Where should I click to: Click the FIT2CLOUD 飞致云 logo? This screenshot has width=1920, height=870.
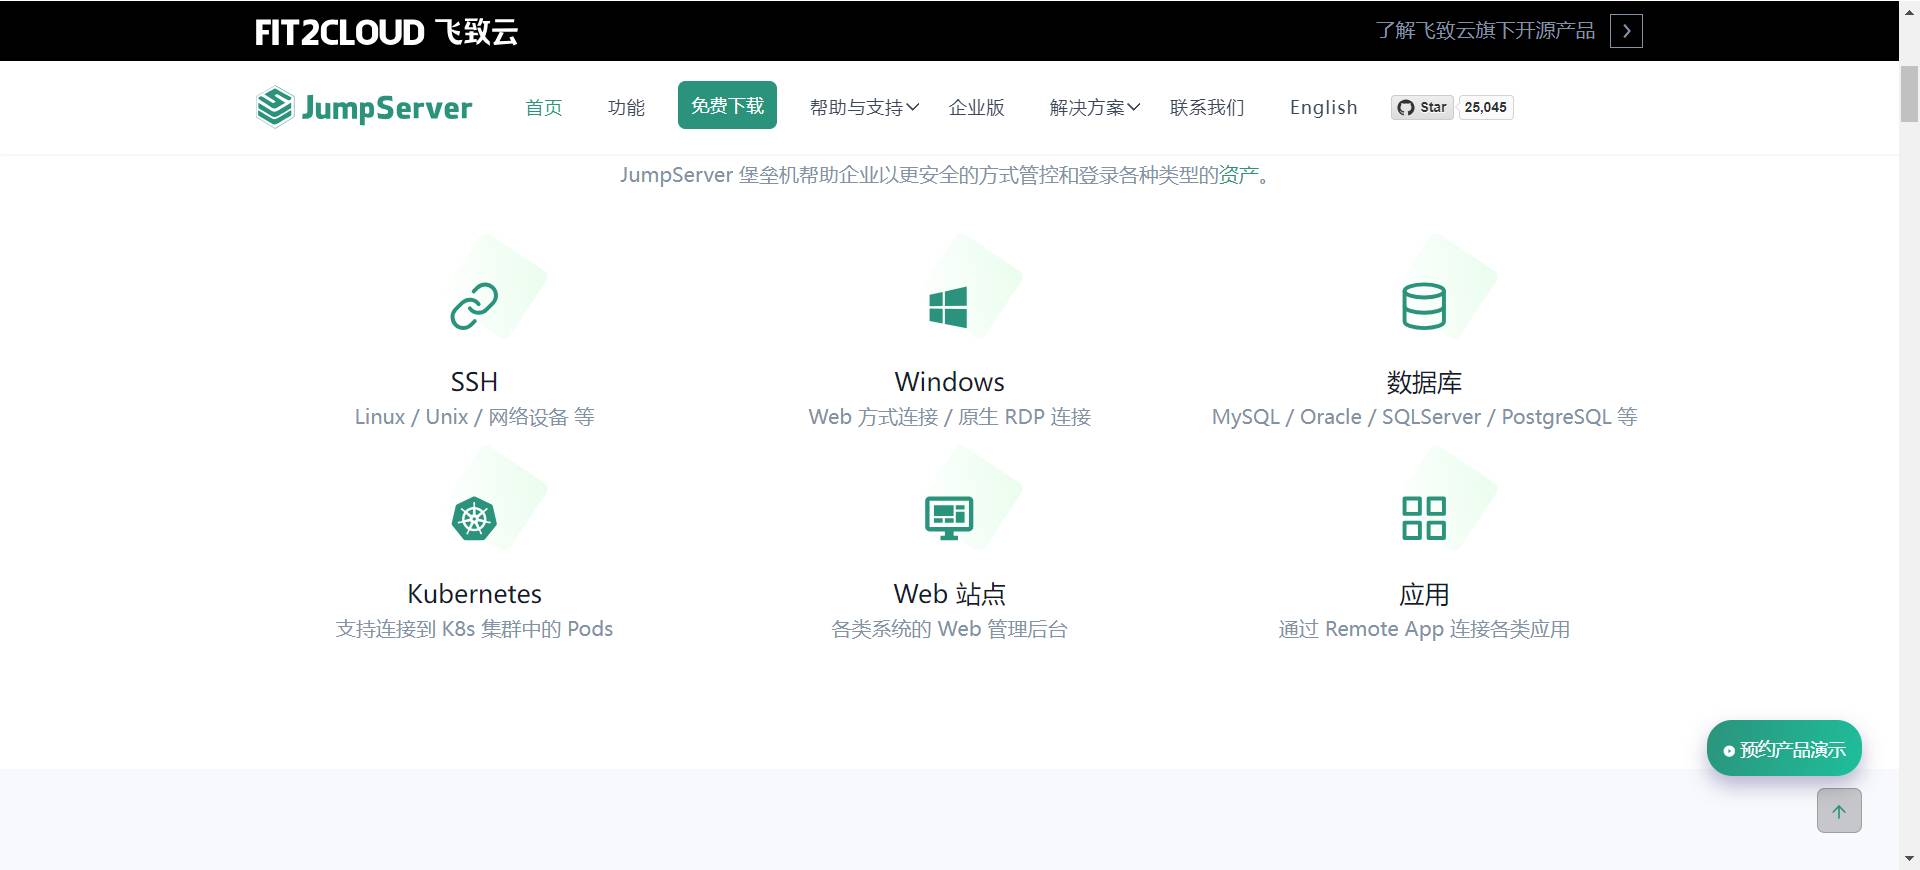(386, 32)
